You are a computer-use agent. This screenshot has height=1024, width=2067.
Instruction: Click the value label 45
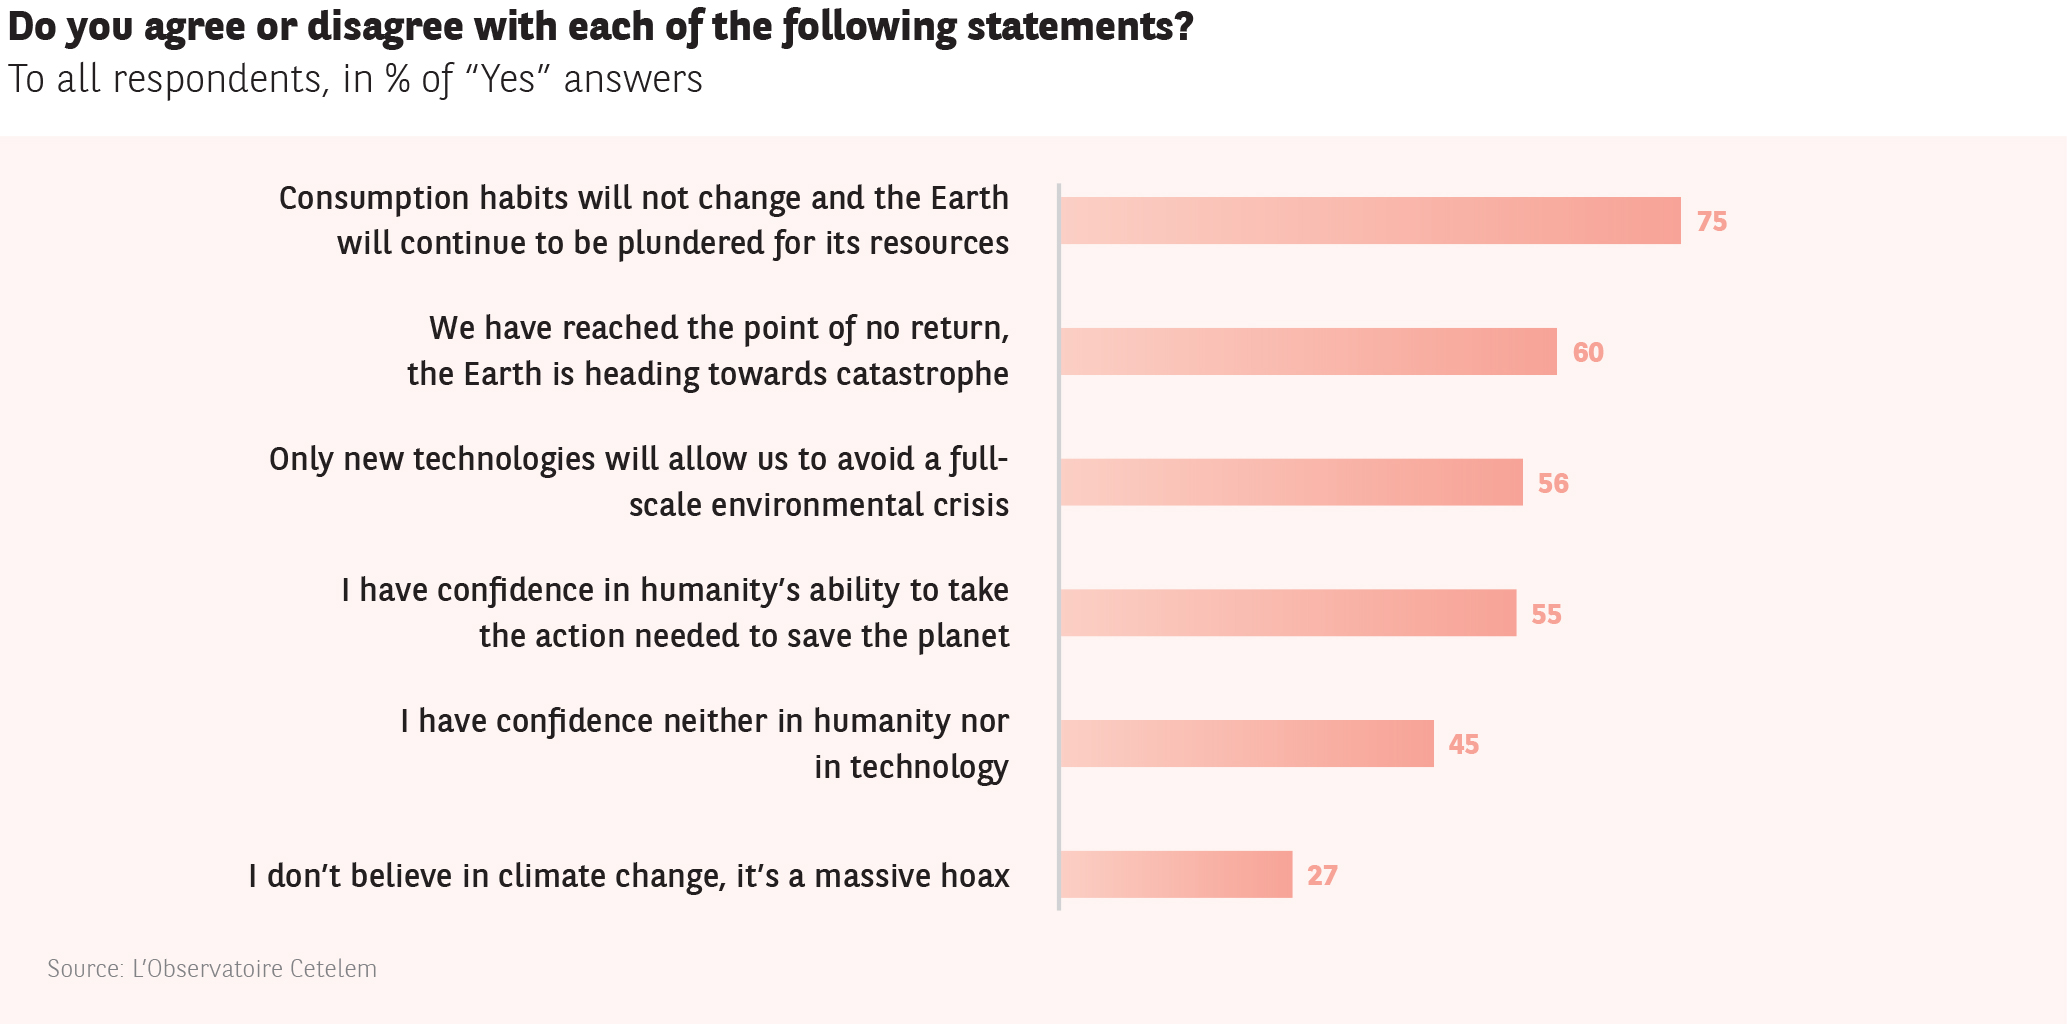[x=1463, y=745]
